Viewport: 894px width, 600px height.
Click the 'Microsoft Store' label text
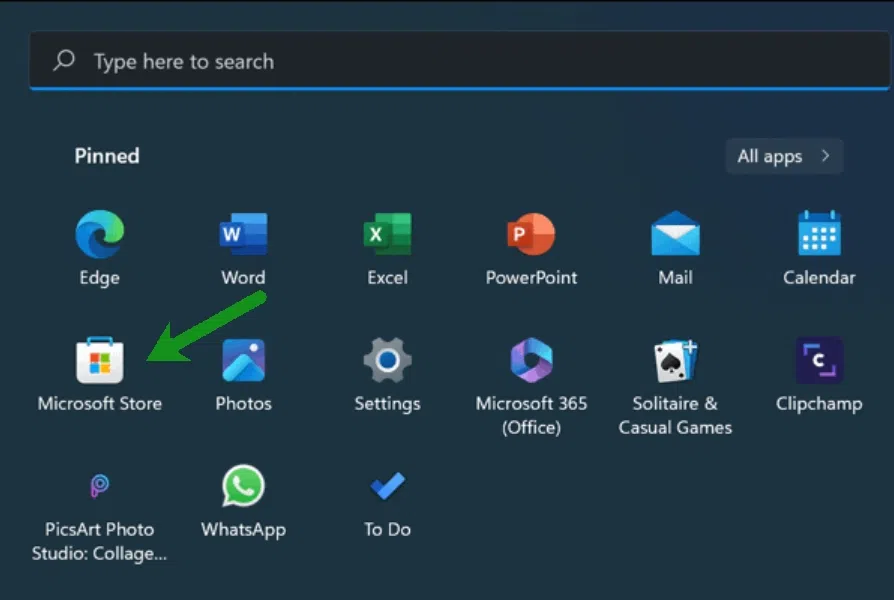(100, 404)
